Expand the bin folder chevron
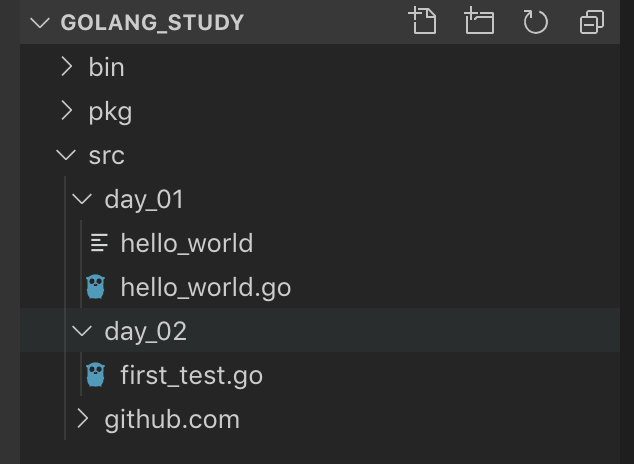This screenshot has height=464, width=634. pos(66,66)
